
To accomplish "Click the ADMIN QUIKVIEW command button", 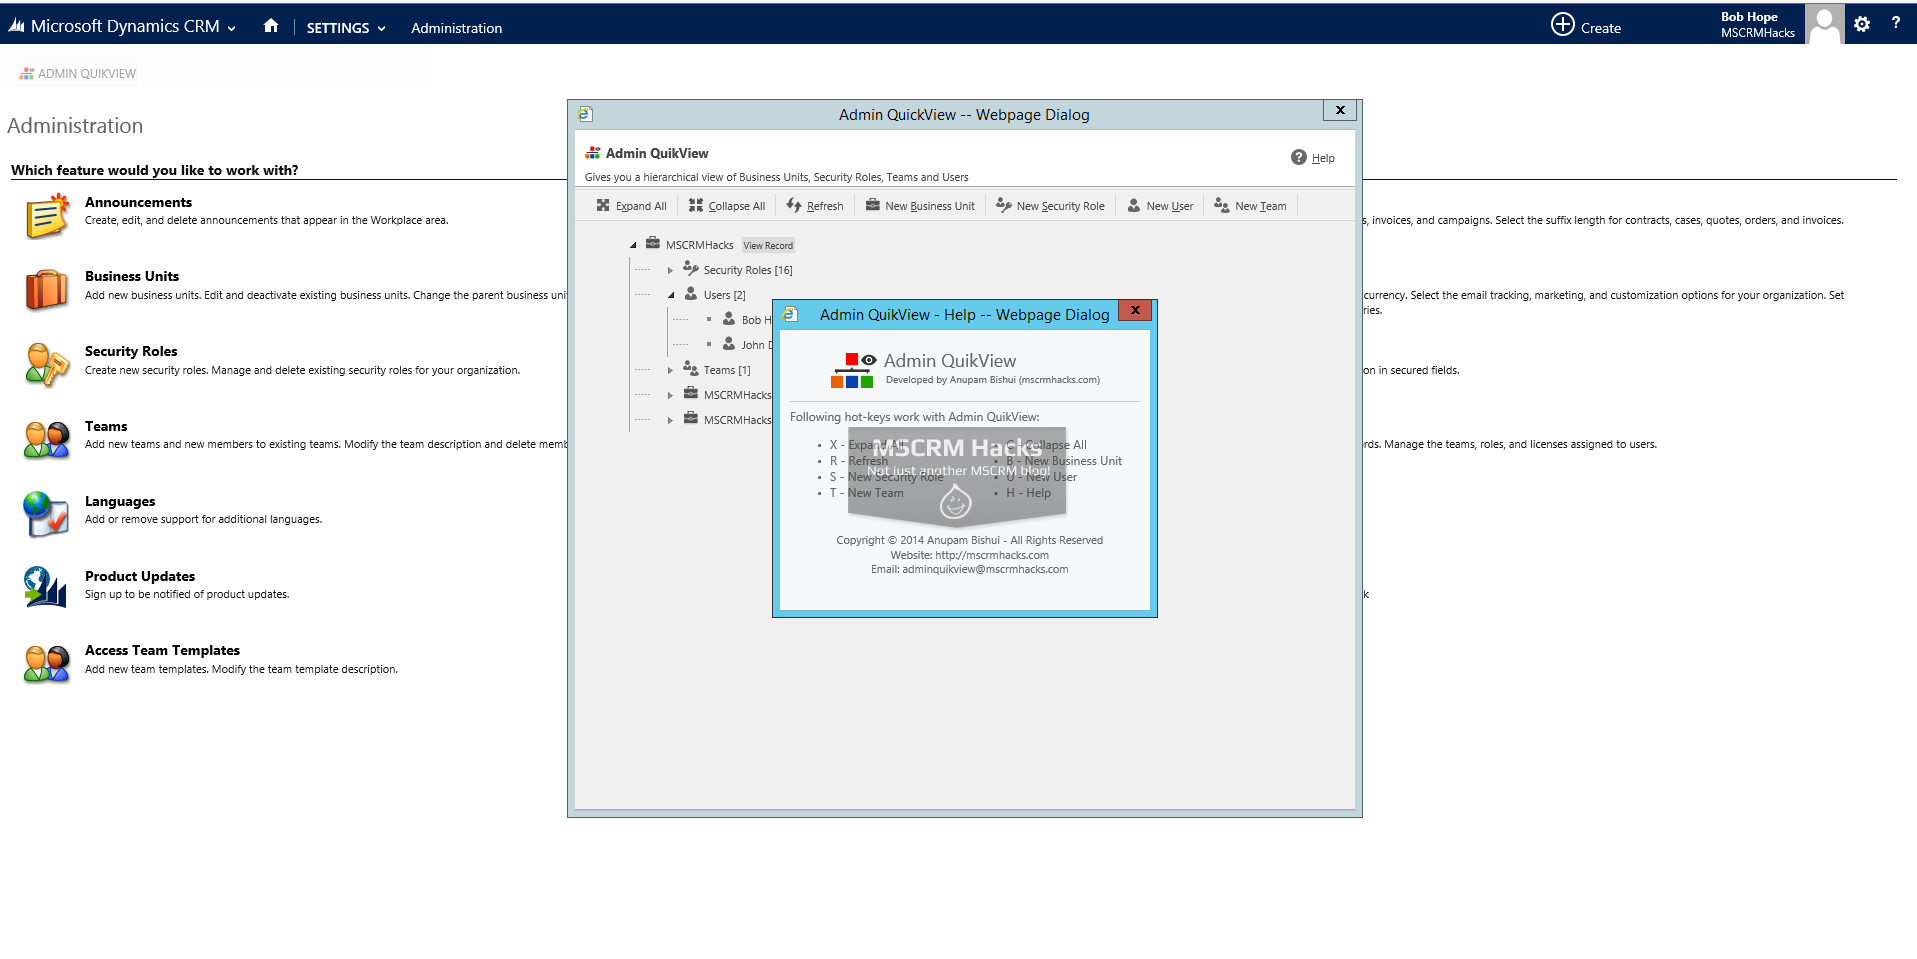I will [x=78, y=74].
